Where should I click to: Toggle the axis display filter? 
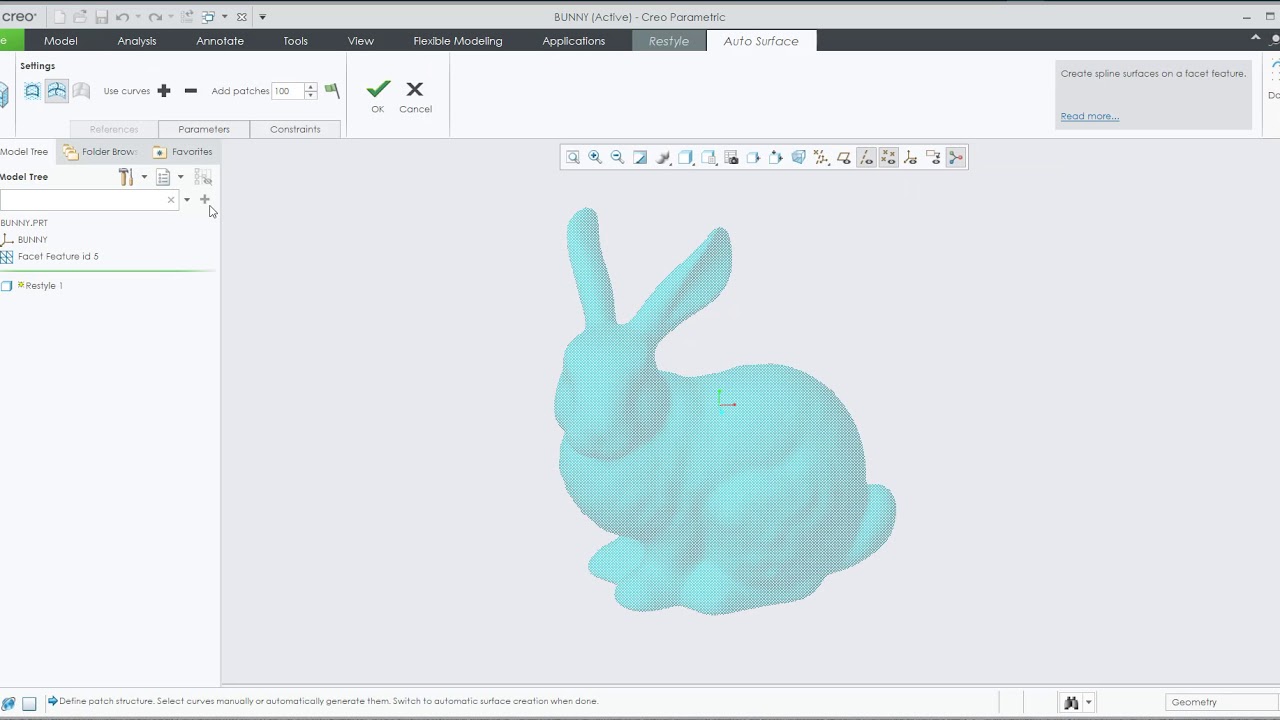866,158
